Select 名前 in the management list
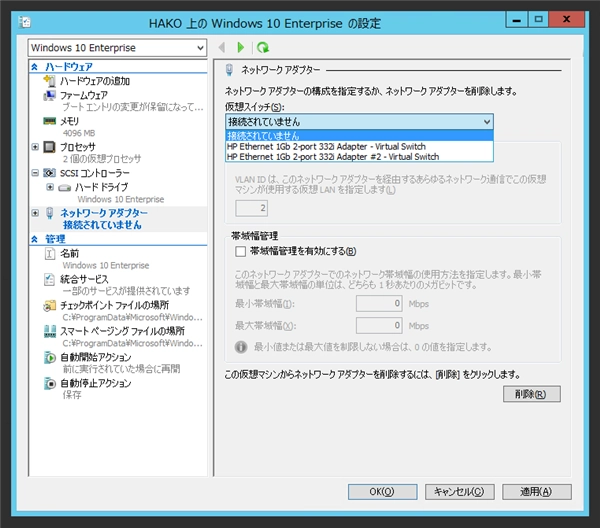 click(69, 253)
